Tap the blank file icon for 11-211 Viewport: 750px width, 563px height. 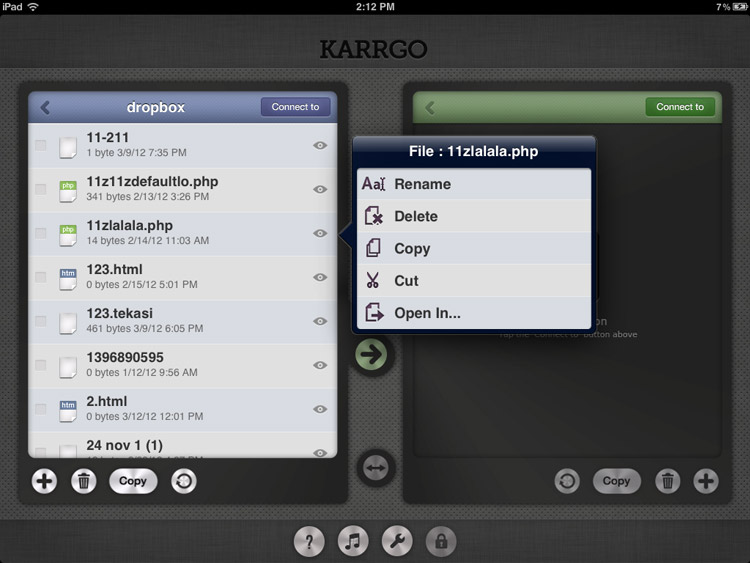(x=67, y=147)
